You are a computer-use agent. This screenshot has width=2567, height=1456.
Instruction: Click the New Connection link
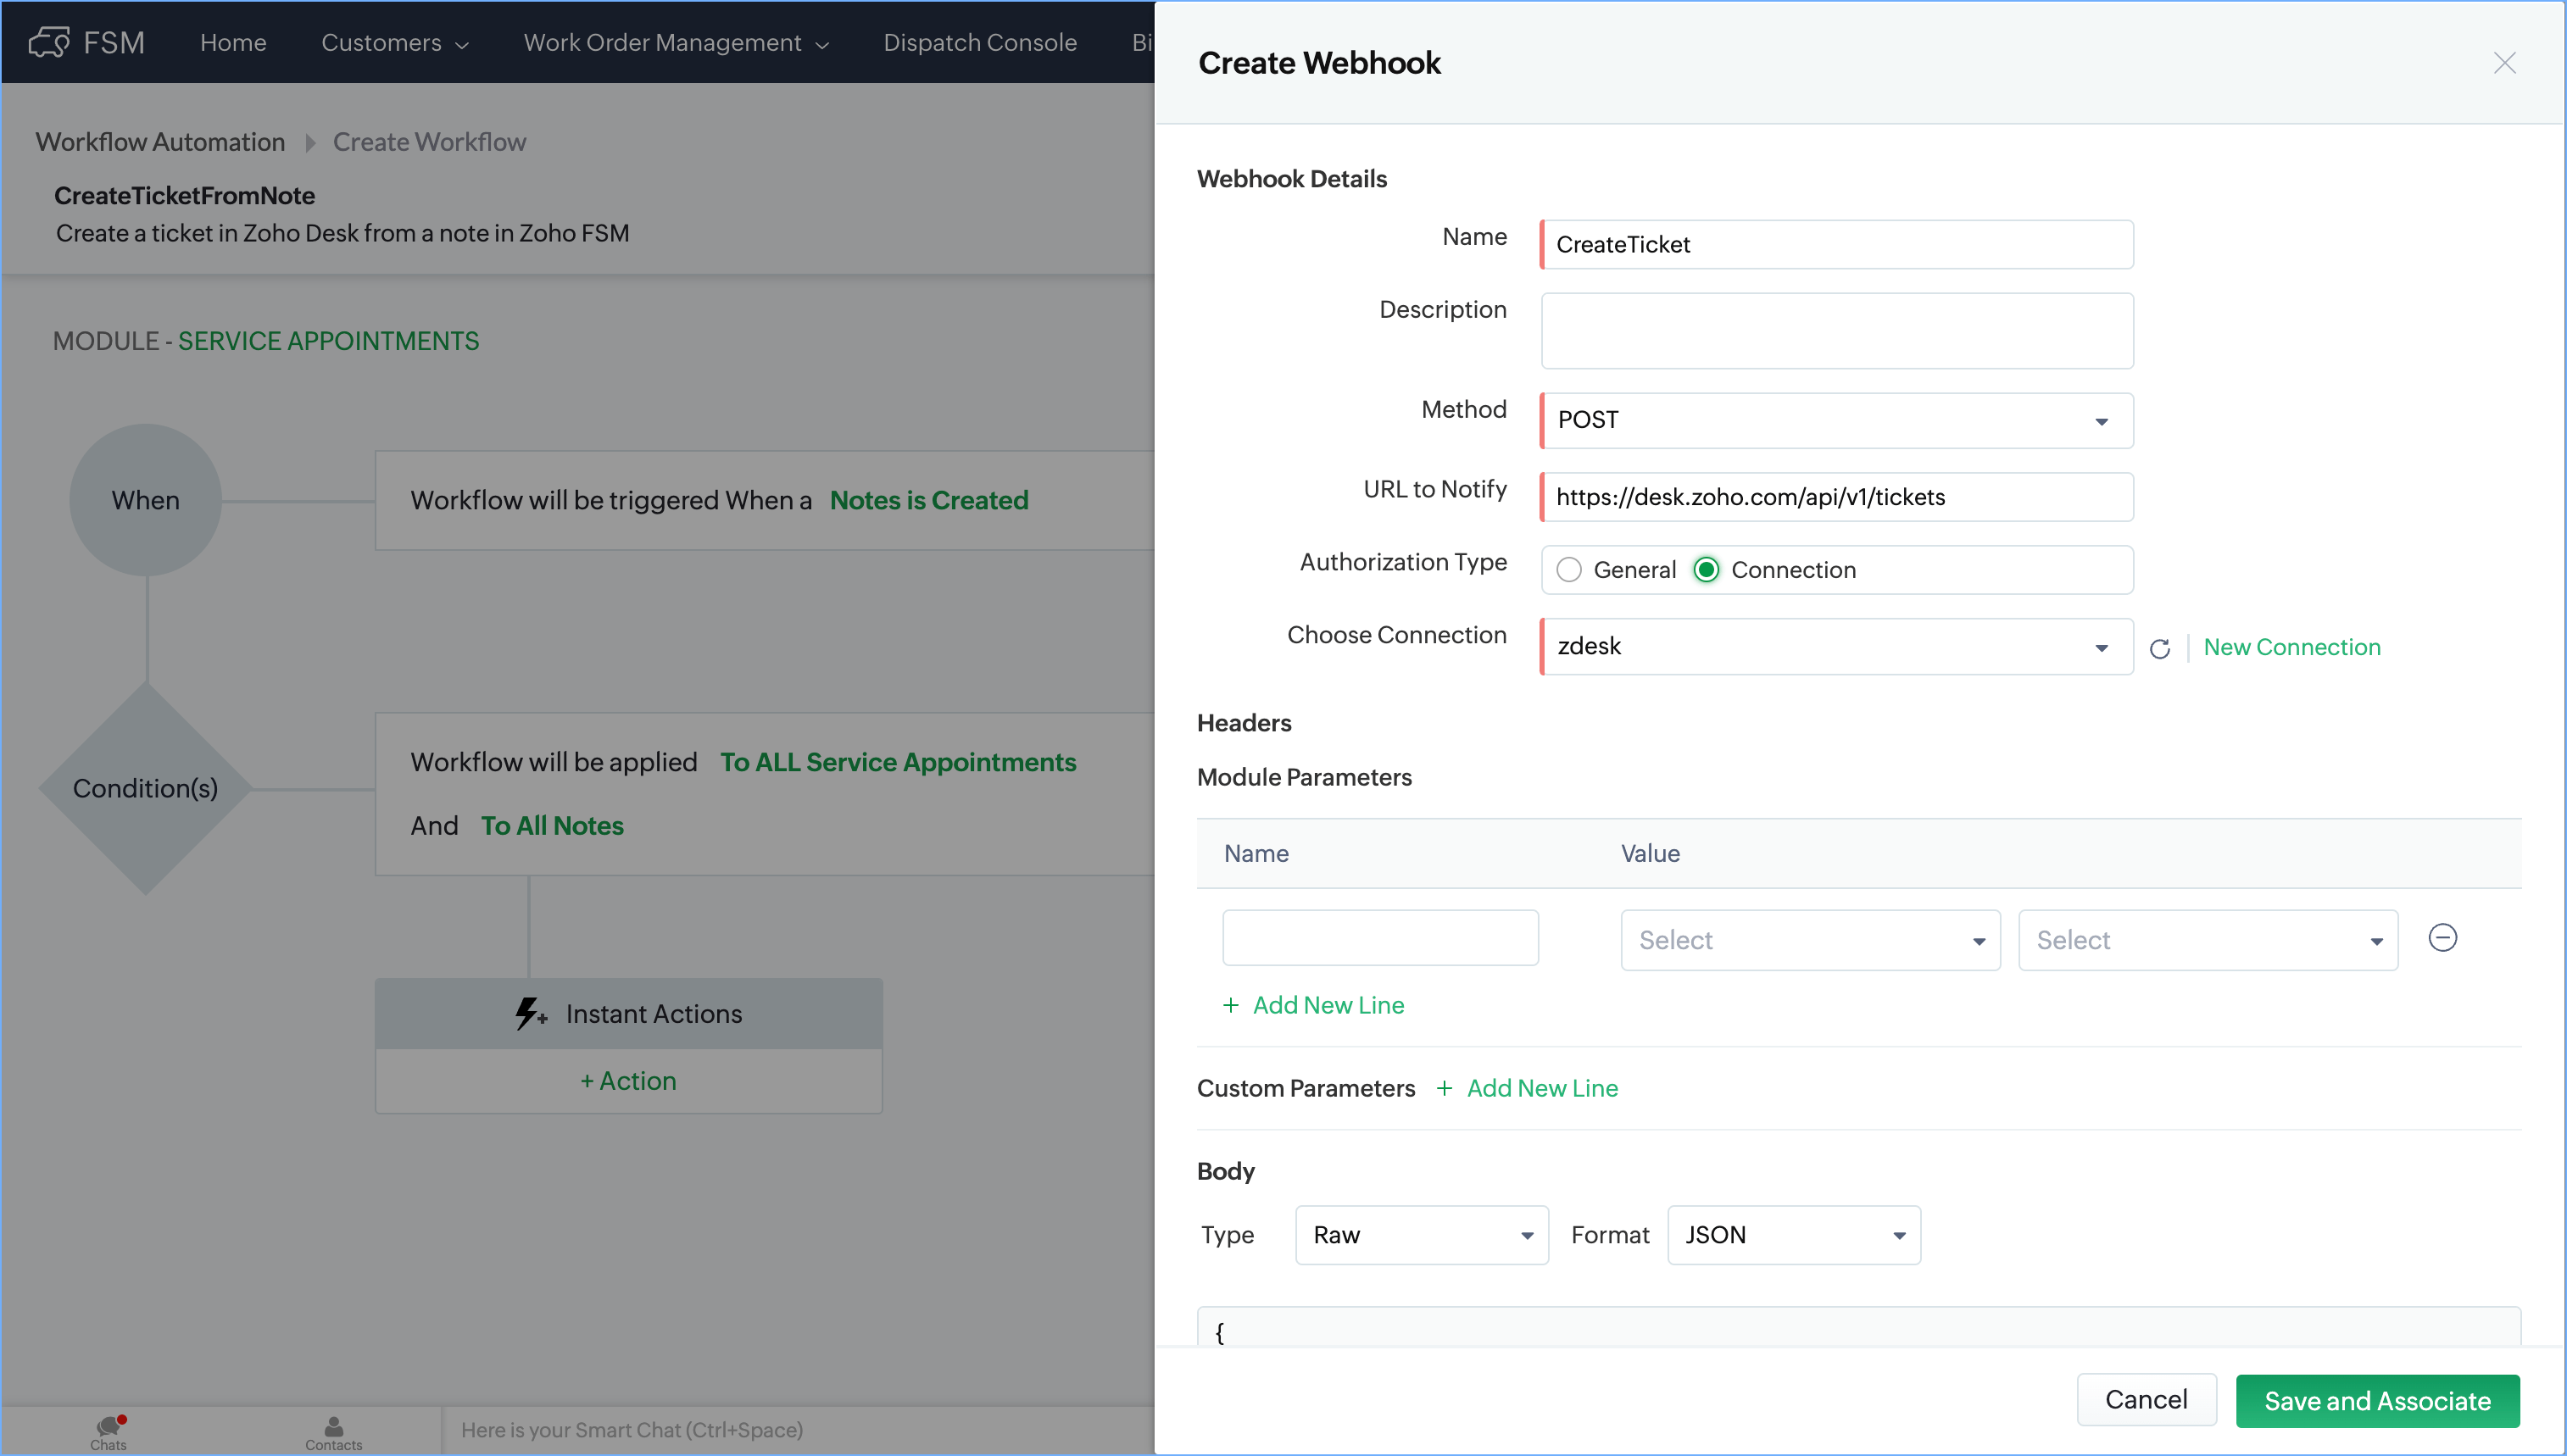point(2291,647)
